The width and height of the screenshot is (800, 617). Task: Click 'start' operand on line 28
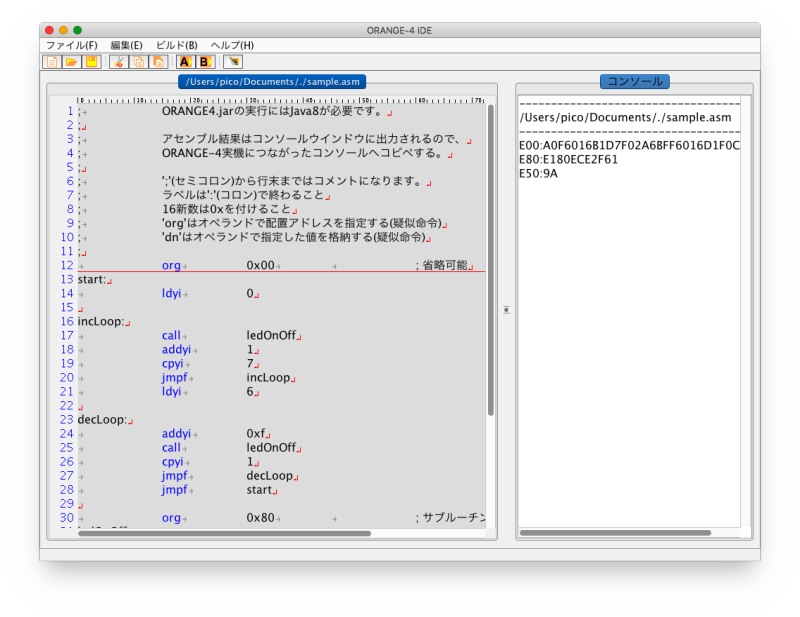pyautogui.click(x=259, y=490)
